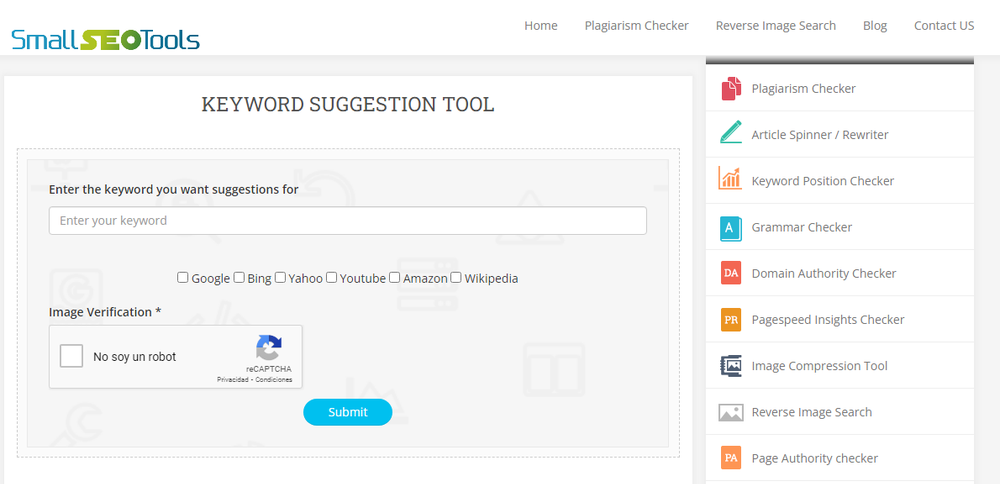Go to Contact US in top navigation
Image resolution: width=1000 pixels, height=484 pixels.
point(944,26)
